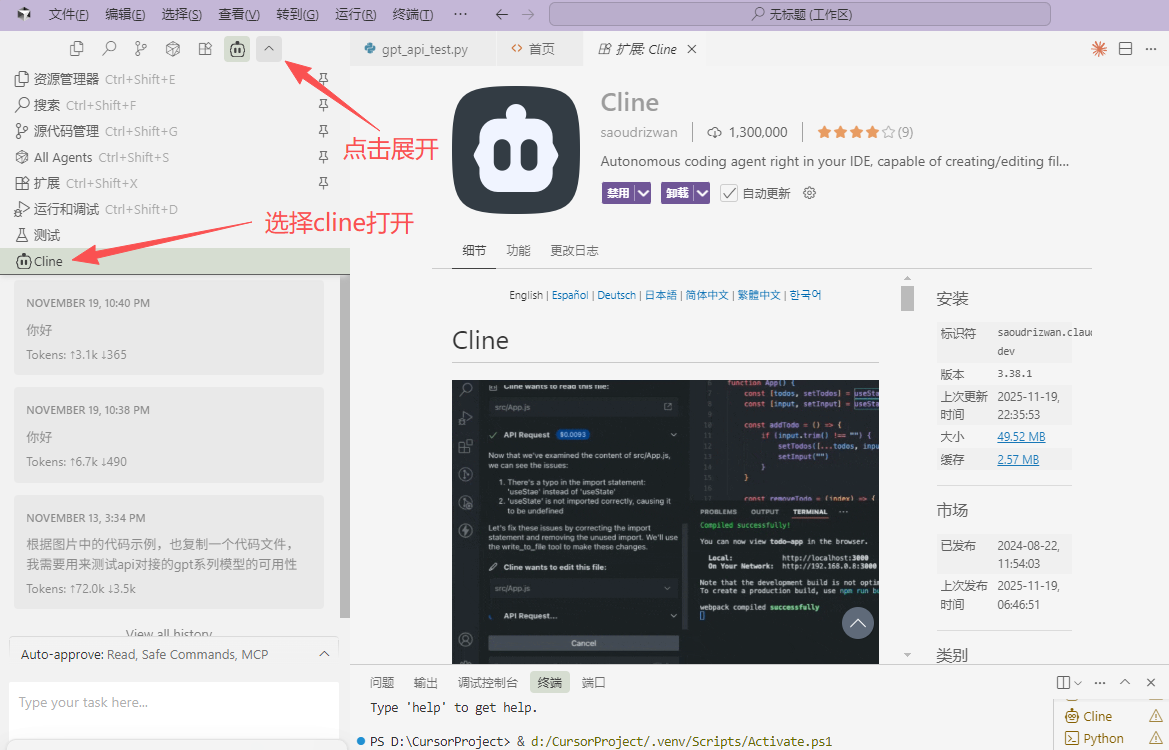Maximize the panel with the up chevron
Viewport: 1169px width, 750px height.
tap(1125, 682)
